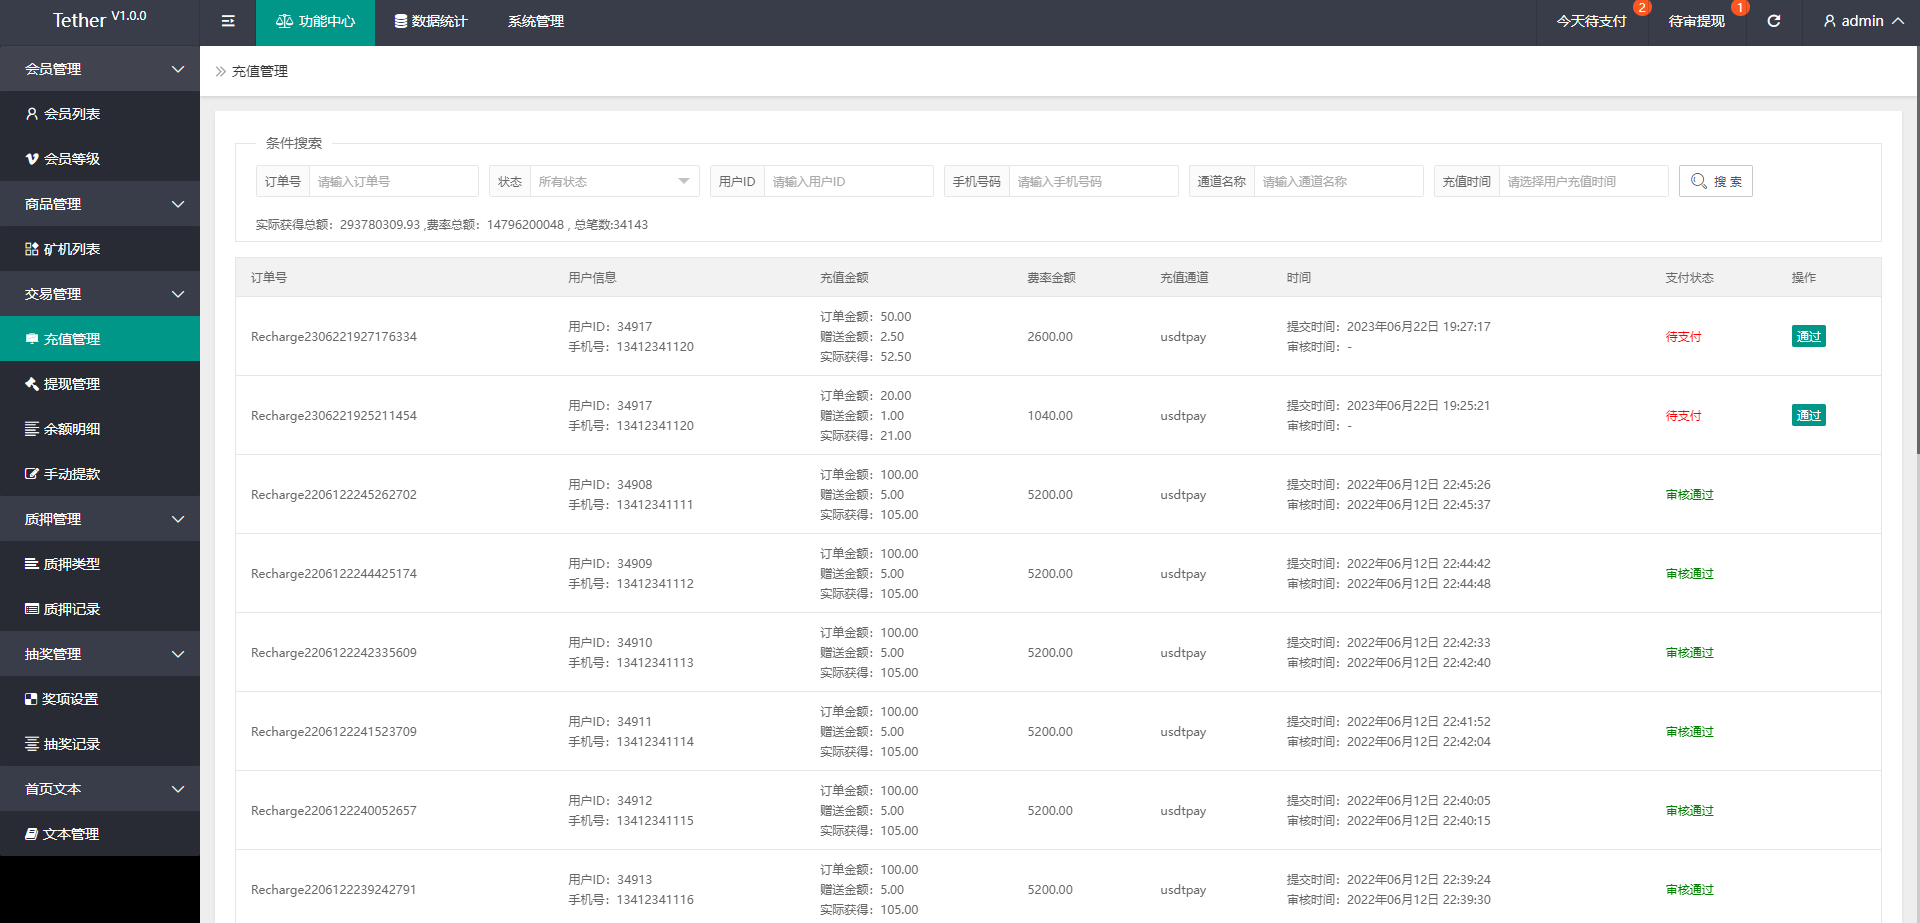Collapse the 商品管理 menu group
Viewport: 1920px width, 923px height.
100,204
